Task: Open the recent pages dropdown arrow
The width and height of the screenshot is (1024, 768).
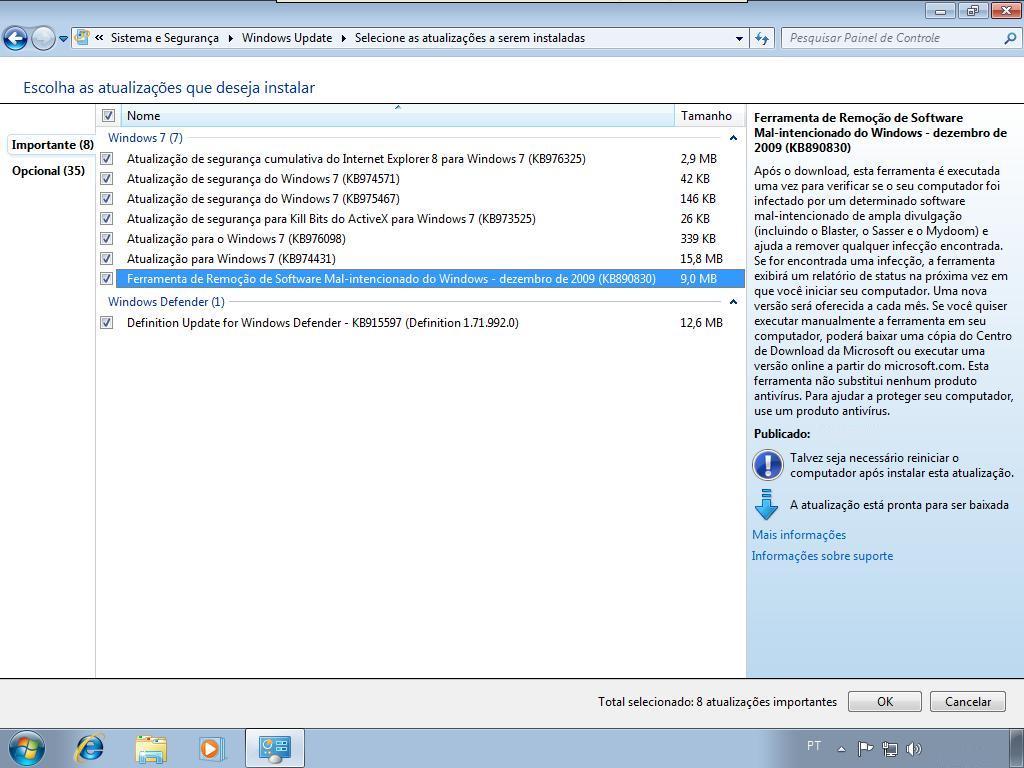Action: 63,39
